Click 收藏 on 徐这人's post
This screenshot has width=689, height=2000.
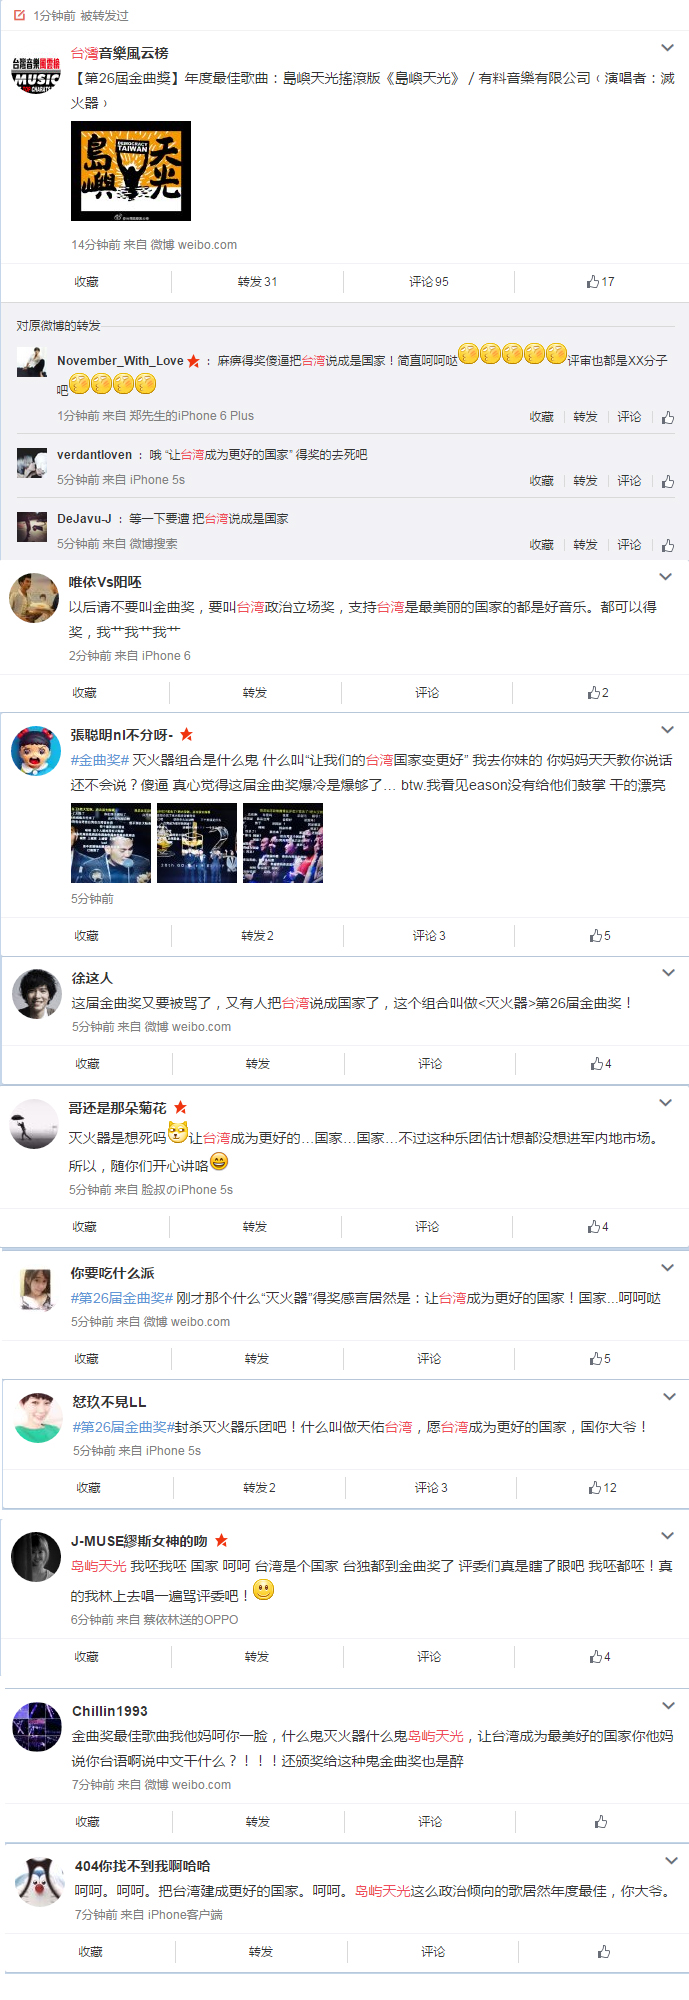point(88,1064)
